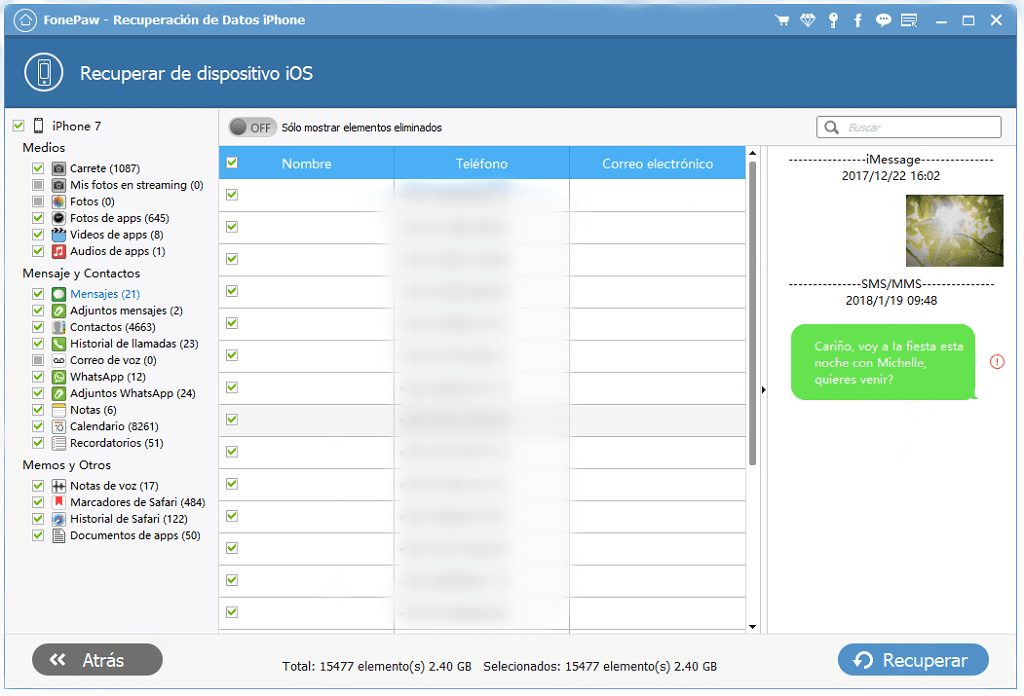The width and height of the screenshot is (1024, 696).
Task: Sort by the Correo electrónico column header
Action: coord(658,163)
